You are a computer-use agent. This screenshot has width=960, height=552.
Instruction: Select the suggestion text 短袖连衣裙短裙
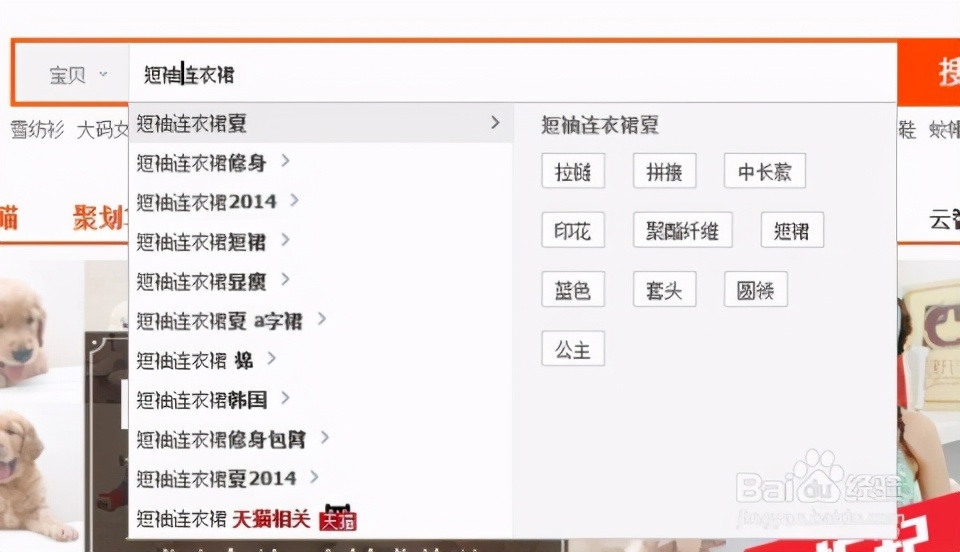tap(201, 242)
